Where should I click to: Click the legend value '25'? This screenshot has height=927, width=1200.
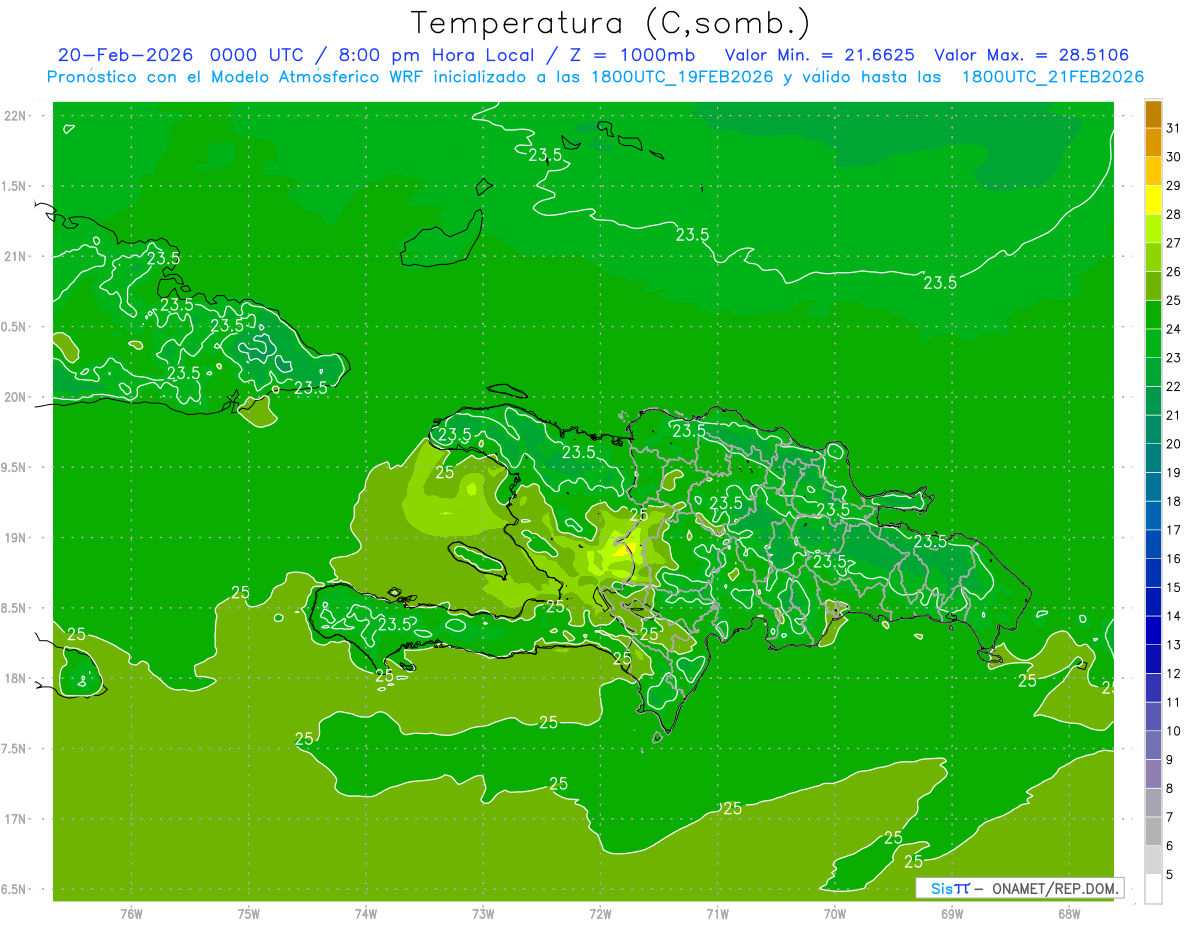(x=1174, y=300)
